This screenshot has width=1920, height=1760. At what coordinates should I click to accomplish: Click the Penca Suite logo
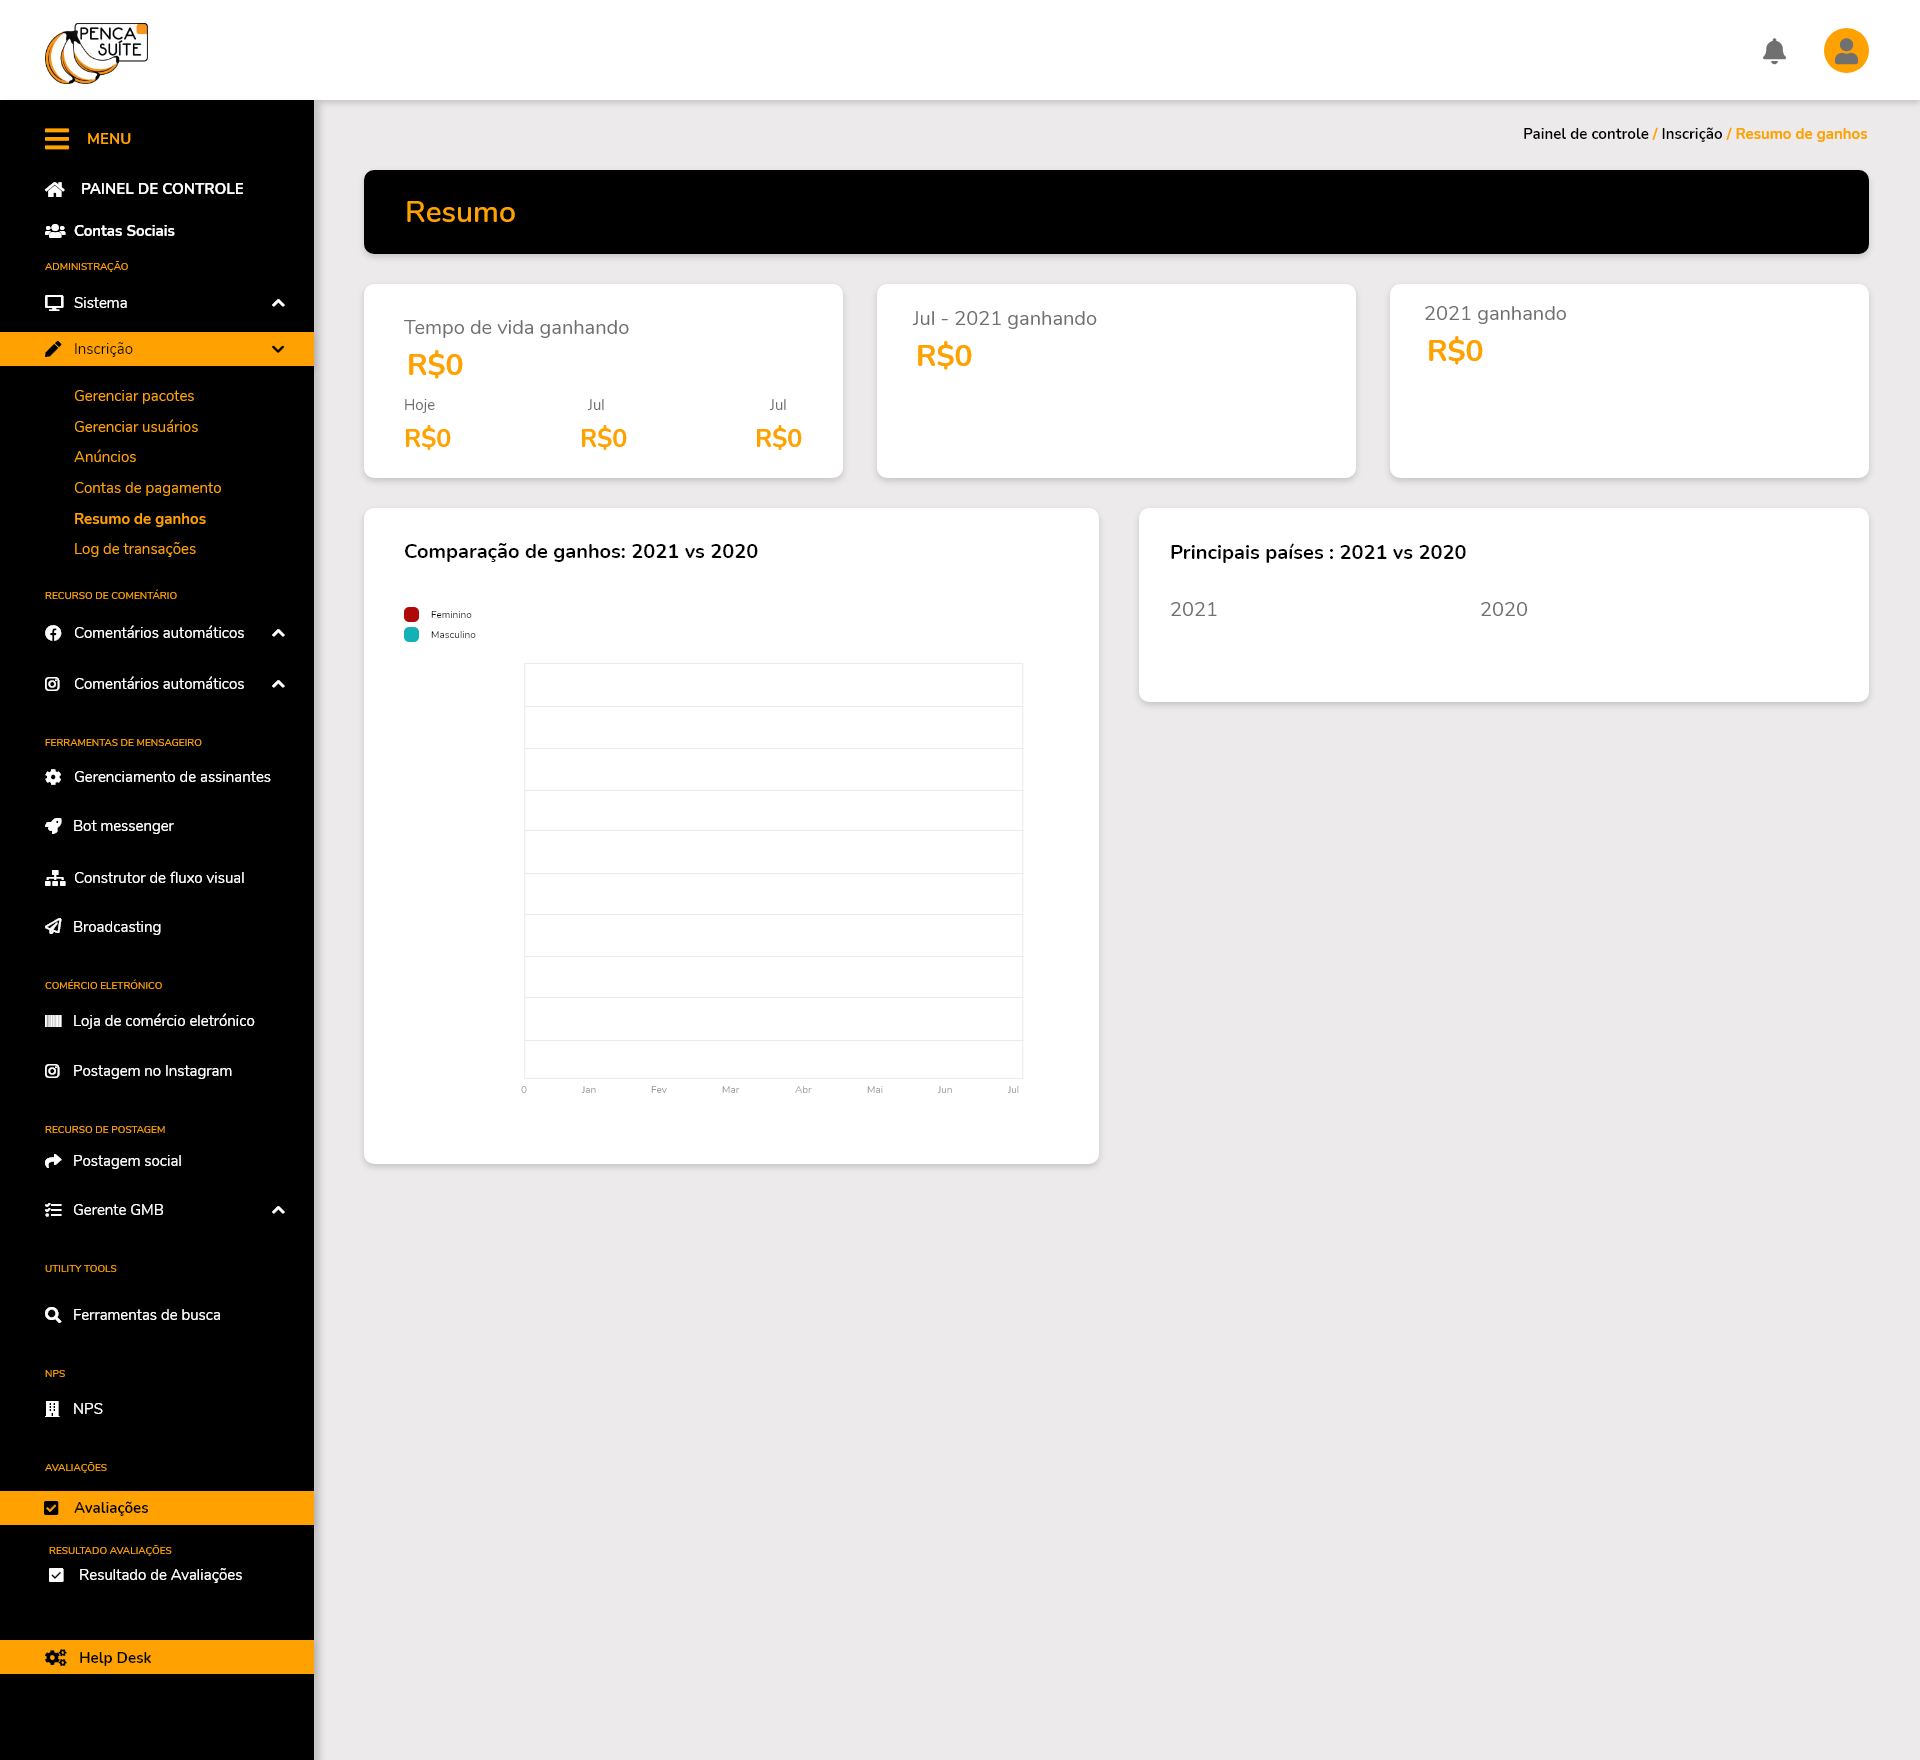pos(96,53)
